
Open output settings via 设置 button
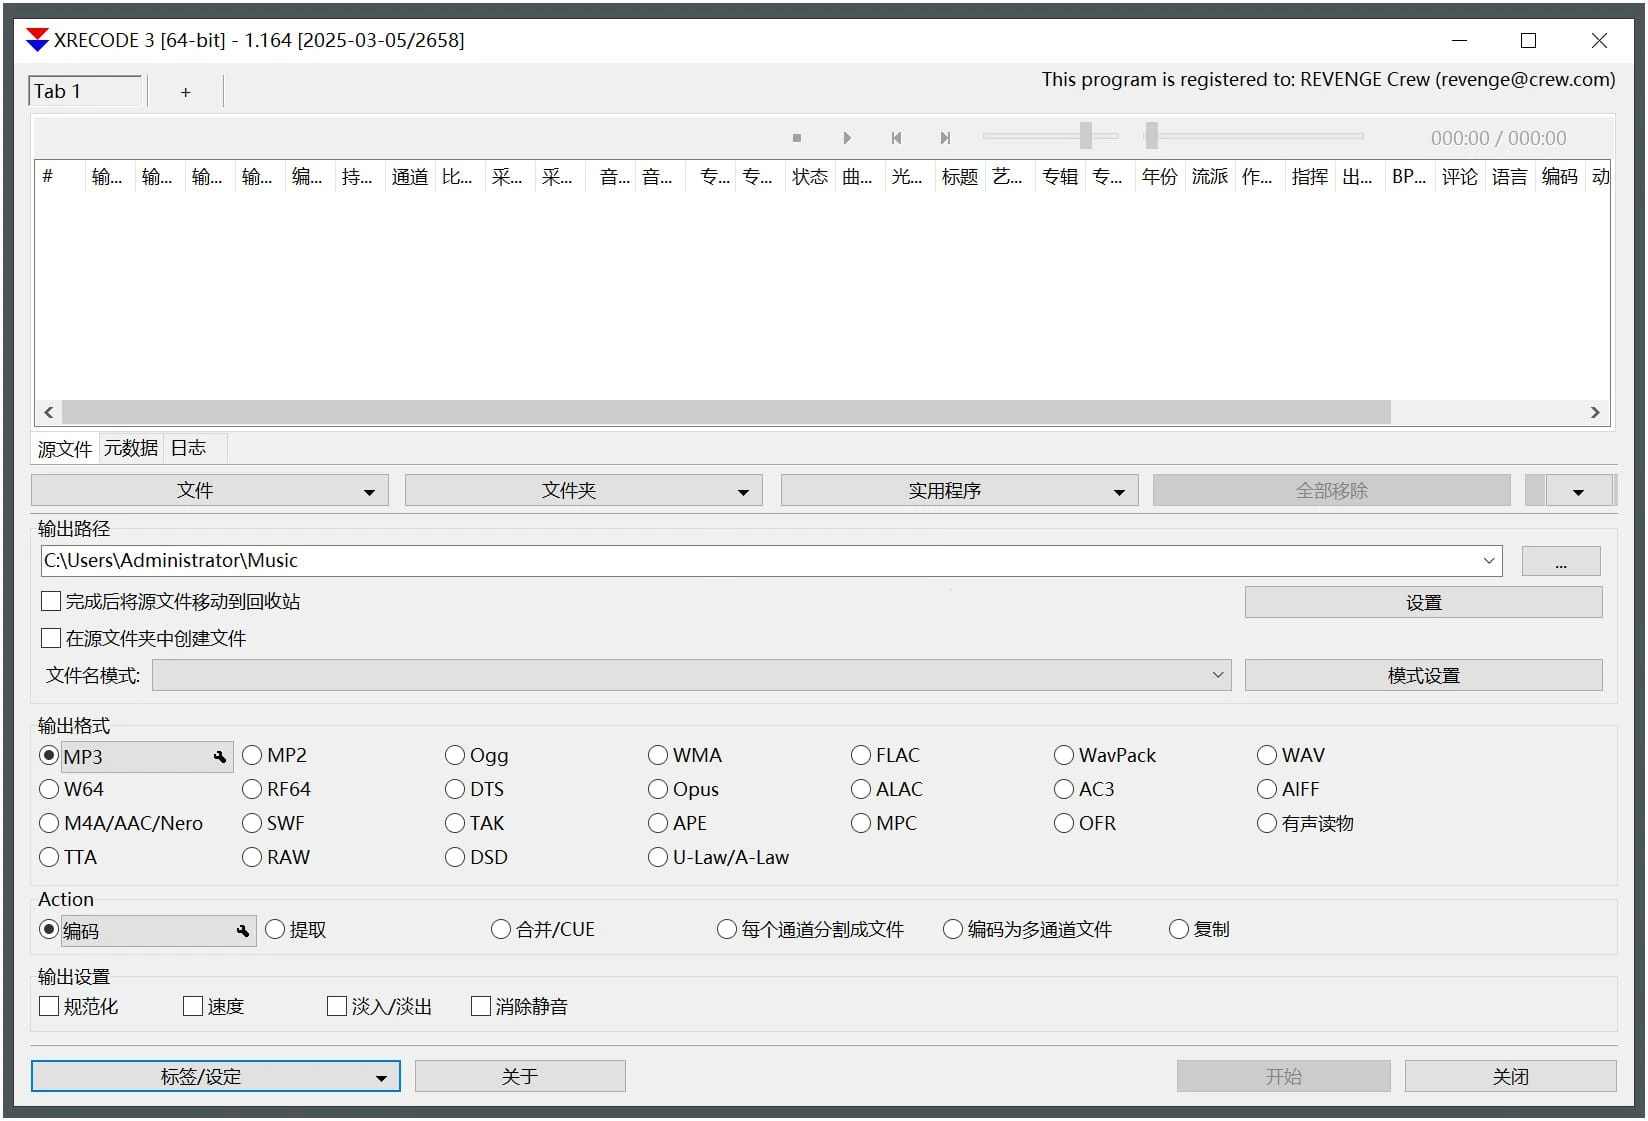coord(1422,602)
